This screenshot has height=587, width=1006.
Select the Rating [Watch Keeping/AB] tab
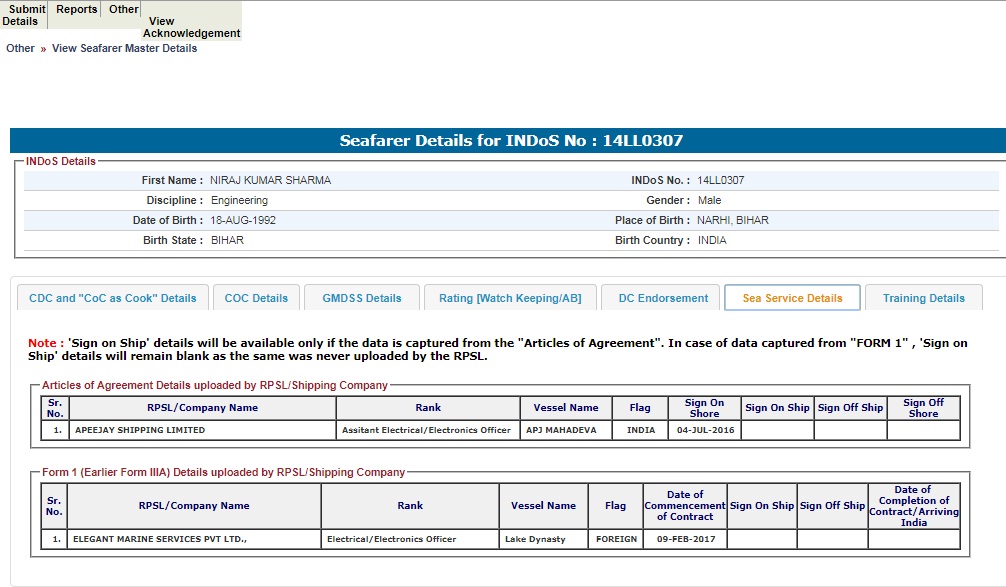pyautogui.click(x=510, y=298)
